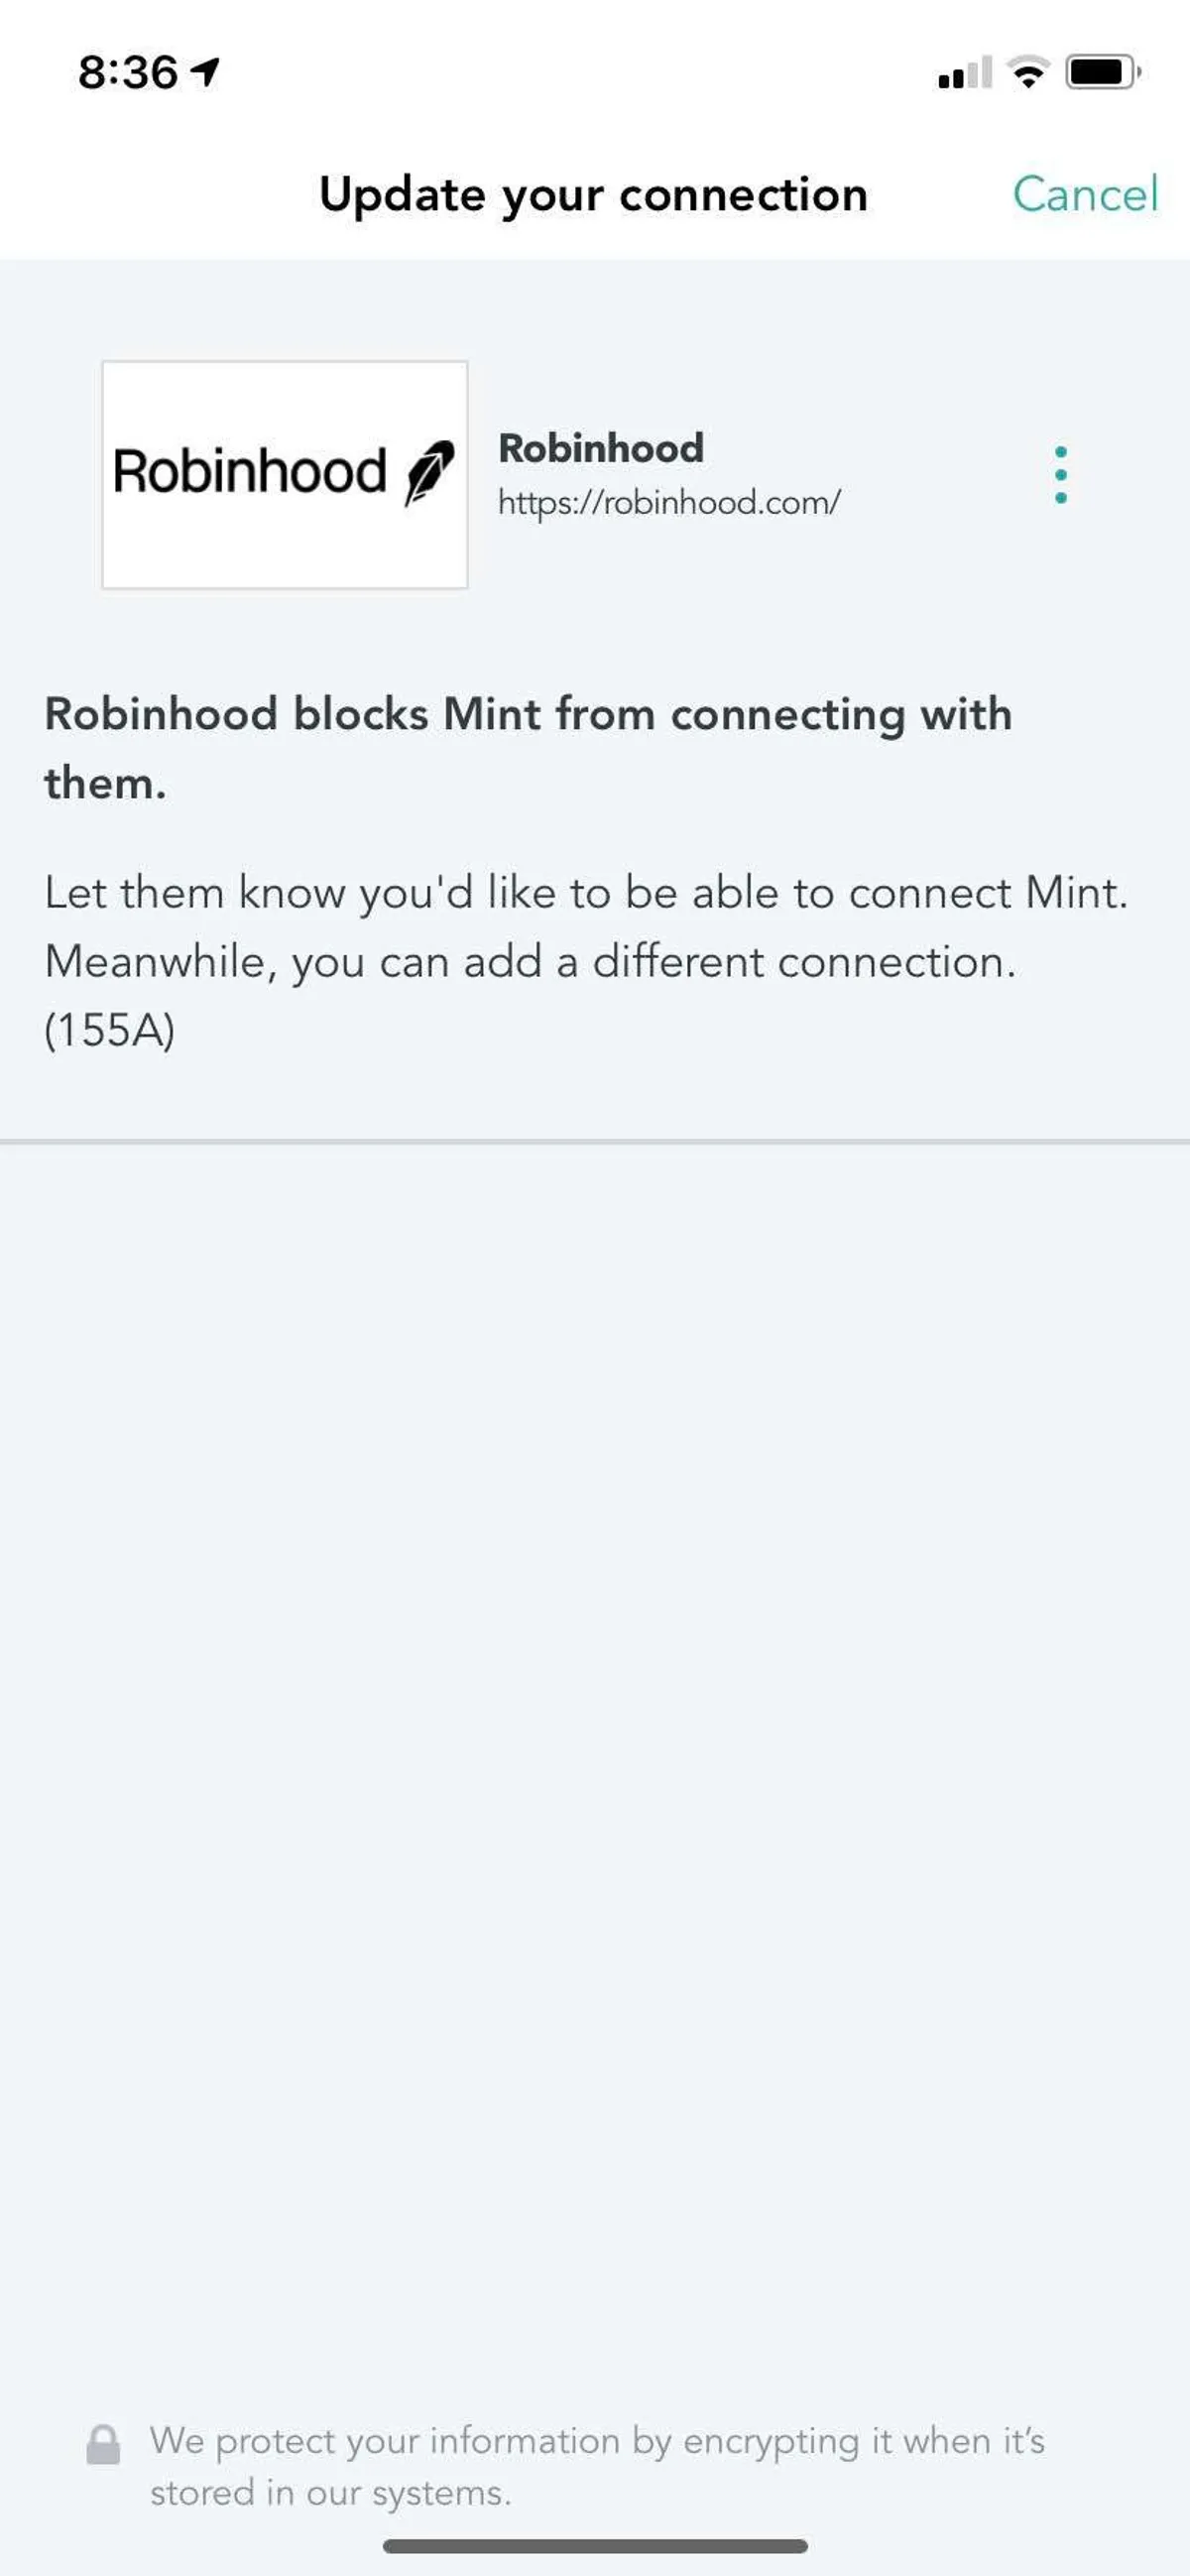The image size is (1190, 2576).
Task: Tap the encryption notice text
Action: pos(596,2466)
